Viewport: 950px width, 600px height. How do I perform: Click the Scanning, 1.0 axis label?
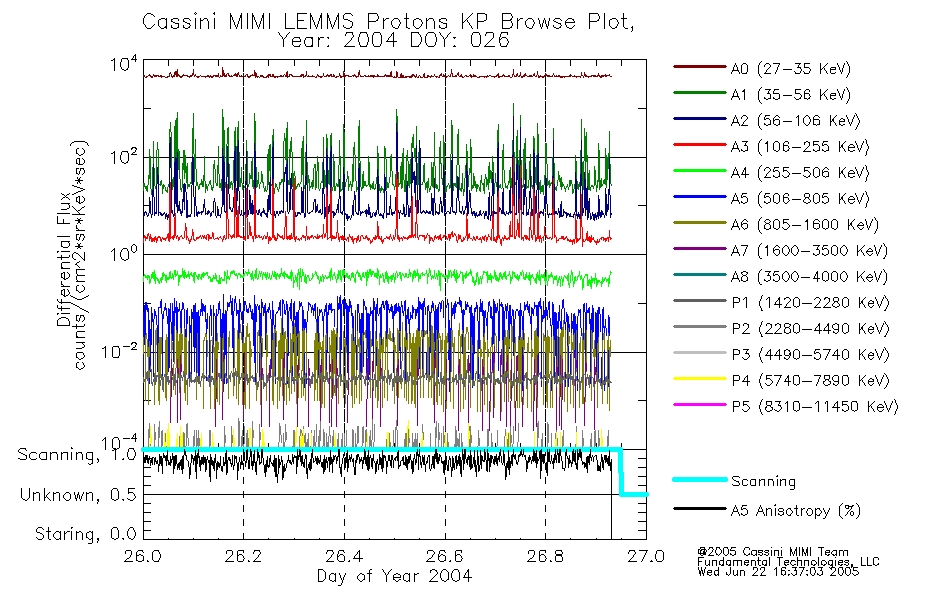click(77, 455)
